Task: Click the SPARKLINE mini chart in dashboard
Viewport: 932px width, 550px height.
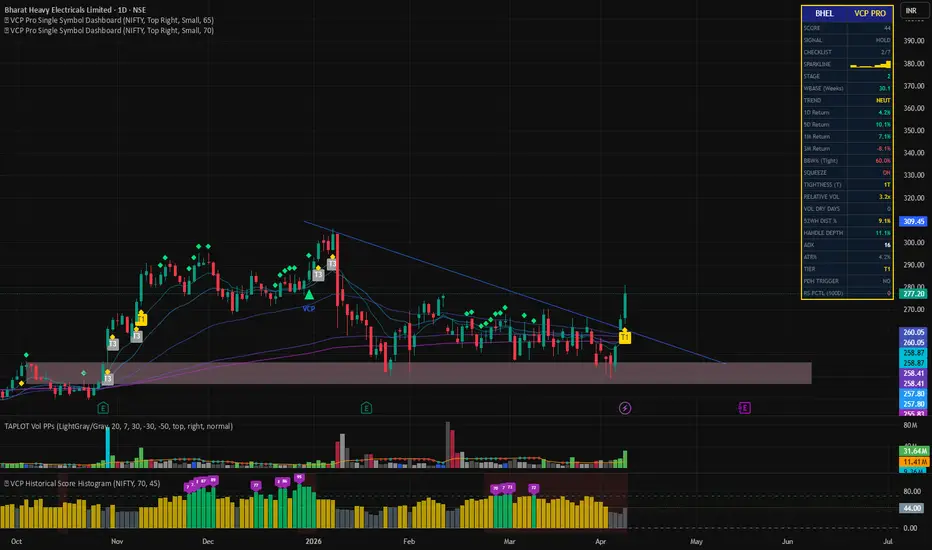Action: (x=870, y=64)
